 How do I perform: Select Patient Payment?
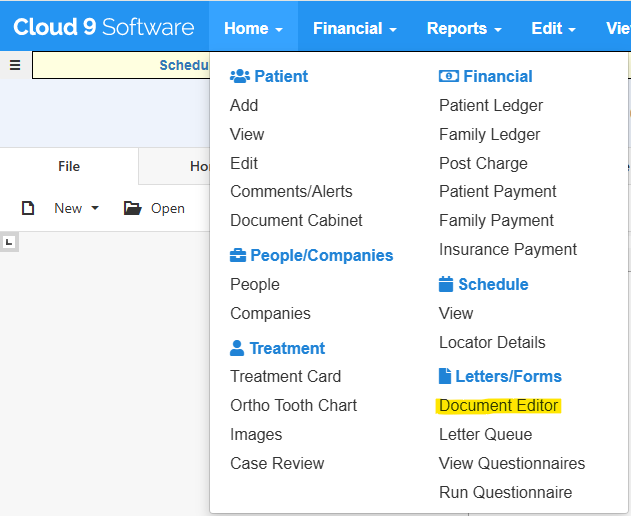click(x=497, y=192)
